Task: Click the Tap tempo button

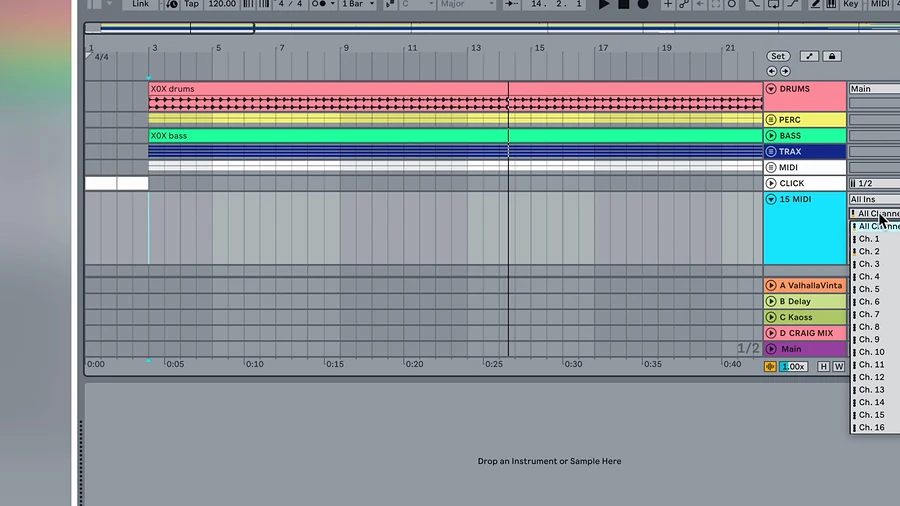Action: point(191,4)
